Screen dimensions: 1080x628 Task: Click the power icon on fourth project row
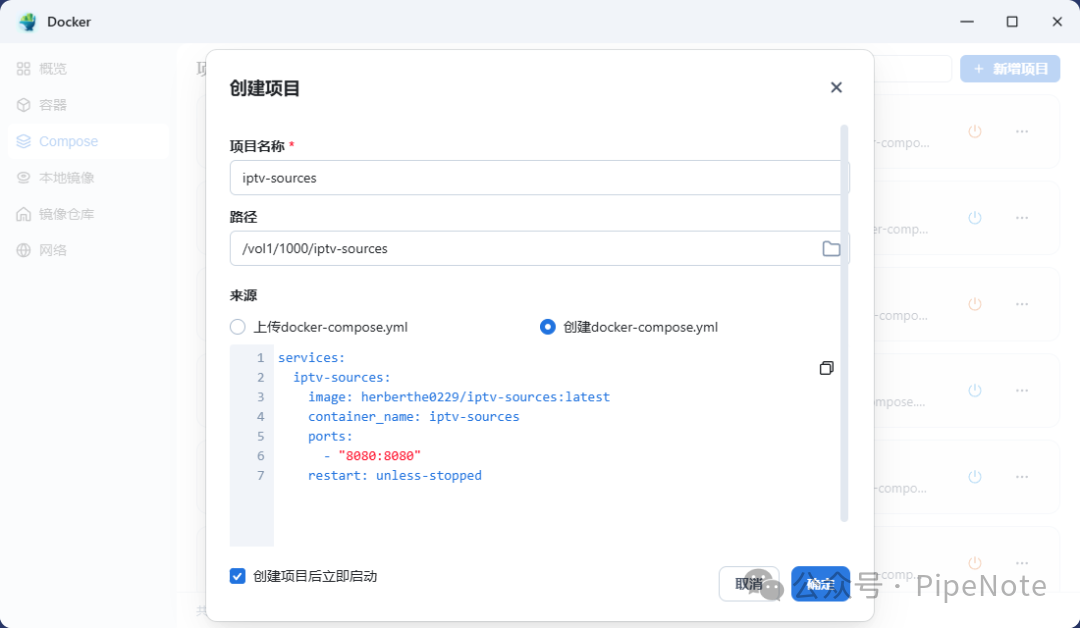[x=974, y=390]
